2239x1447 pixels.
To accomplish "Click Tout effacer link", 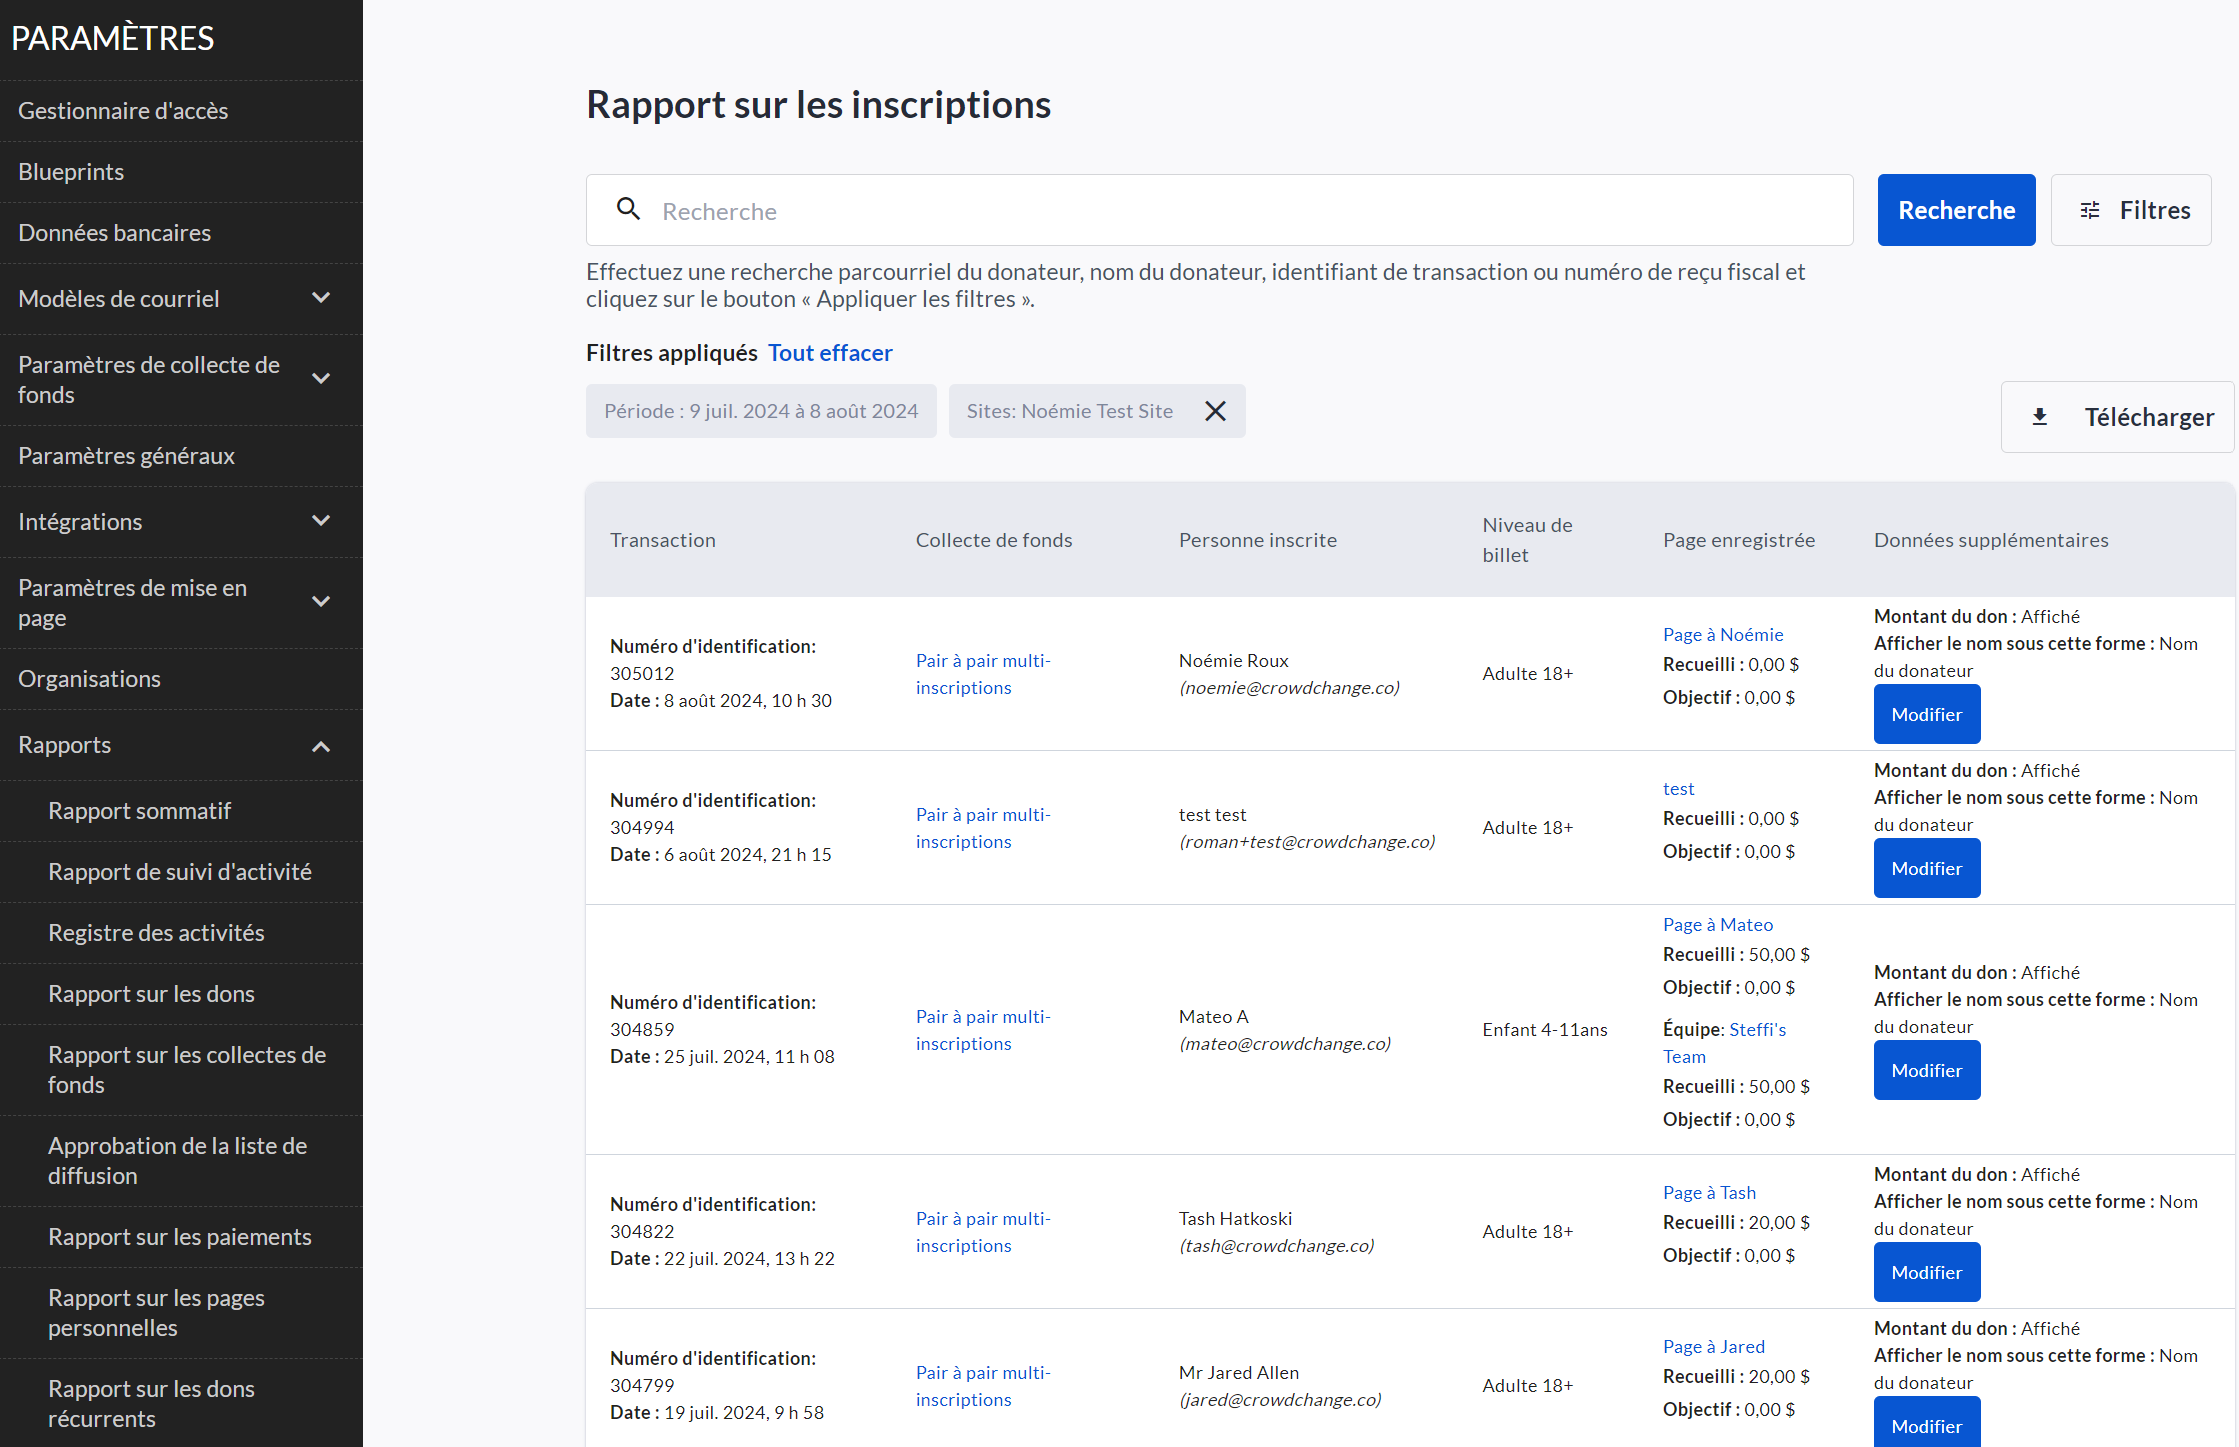I will pyautogui.click(x=830, y=353).
